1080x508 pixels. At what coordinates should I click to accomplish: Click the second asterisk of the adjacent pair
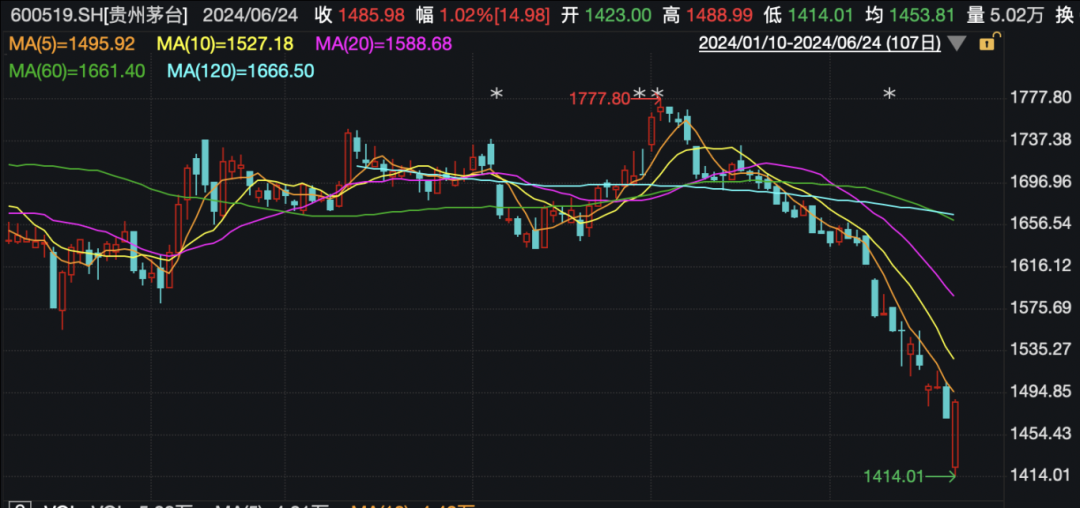click(657, 95)
